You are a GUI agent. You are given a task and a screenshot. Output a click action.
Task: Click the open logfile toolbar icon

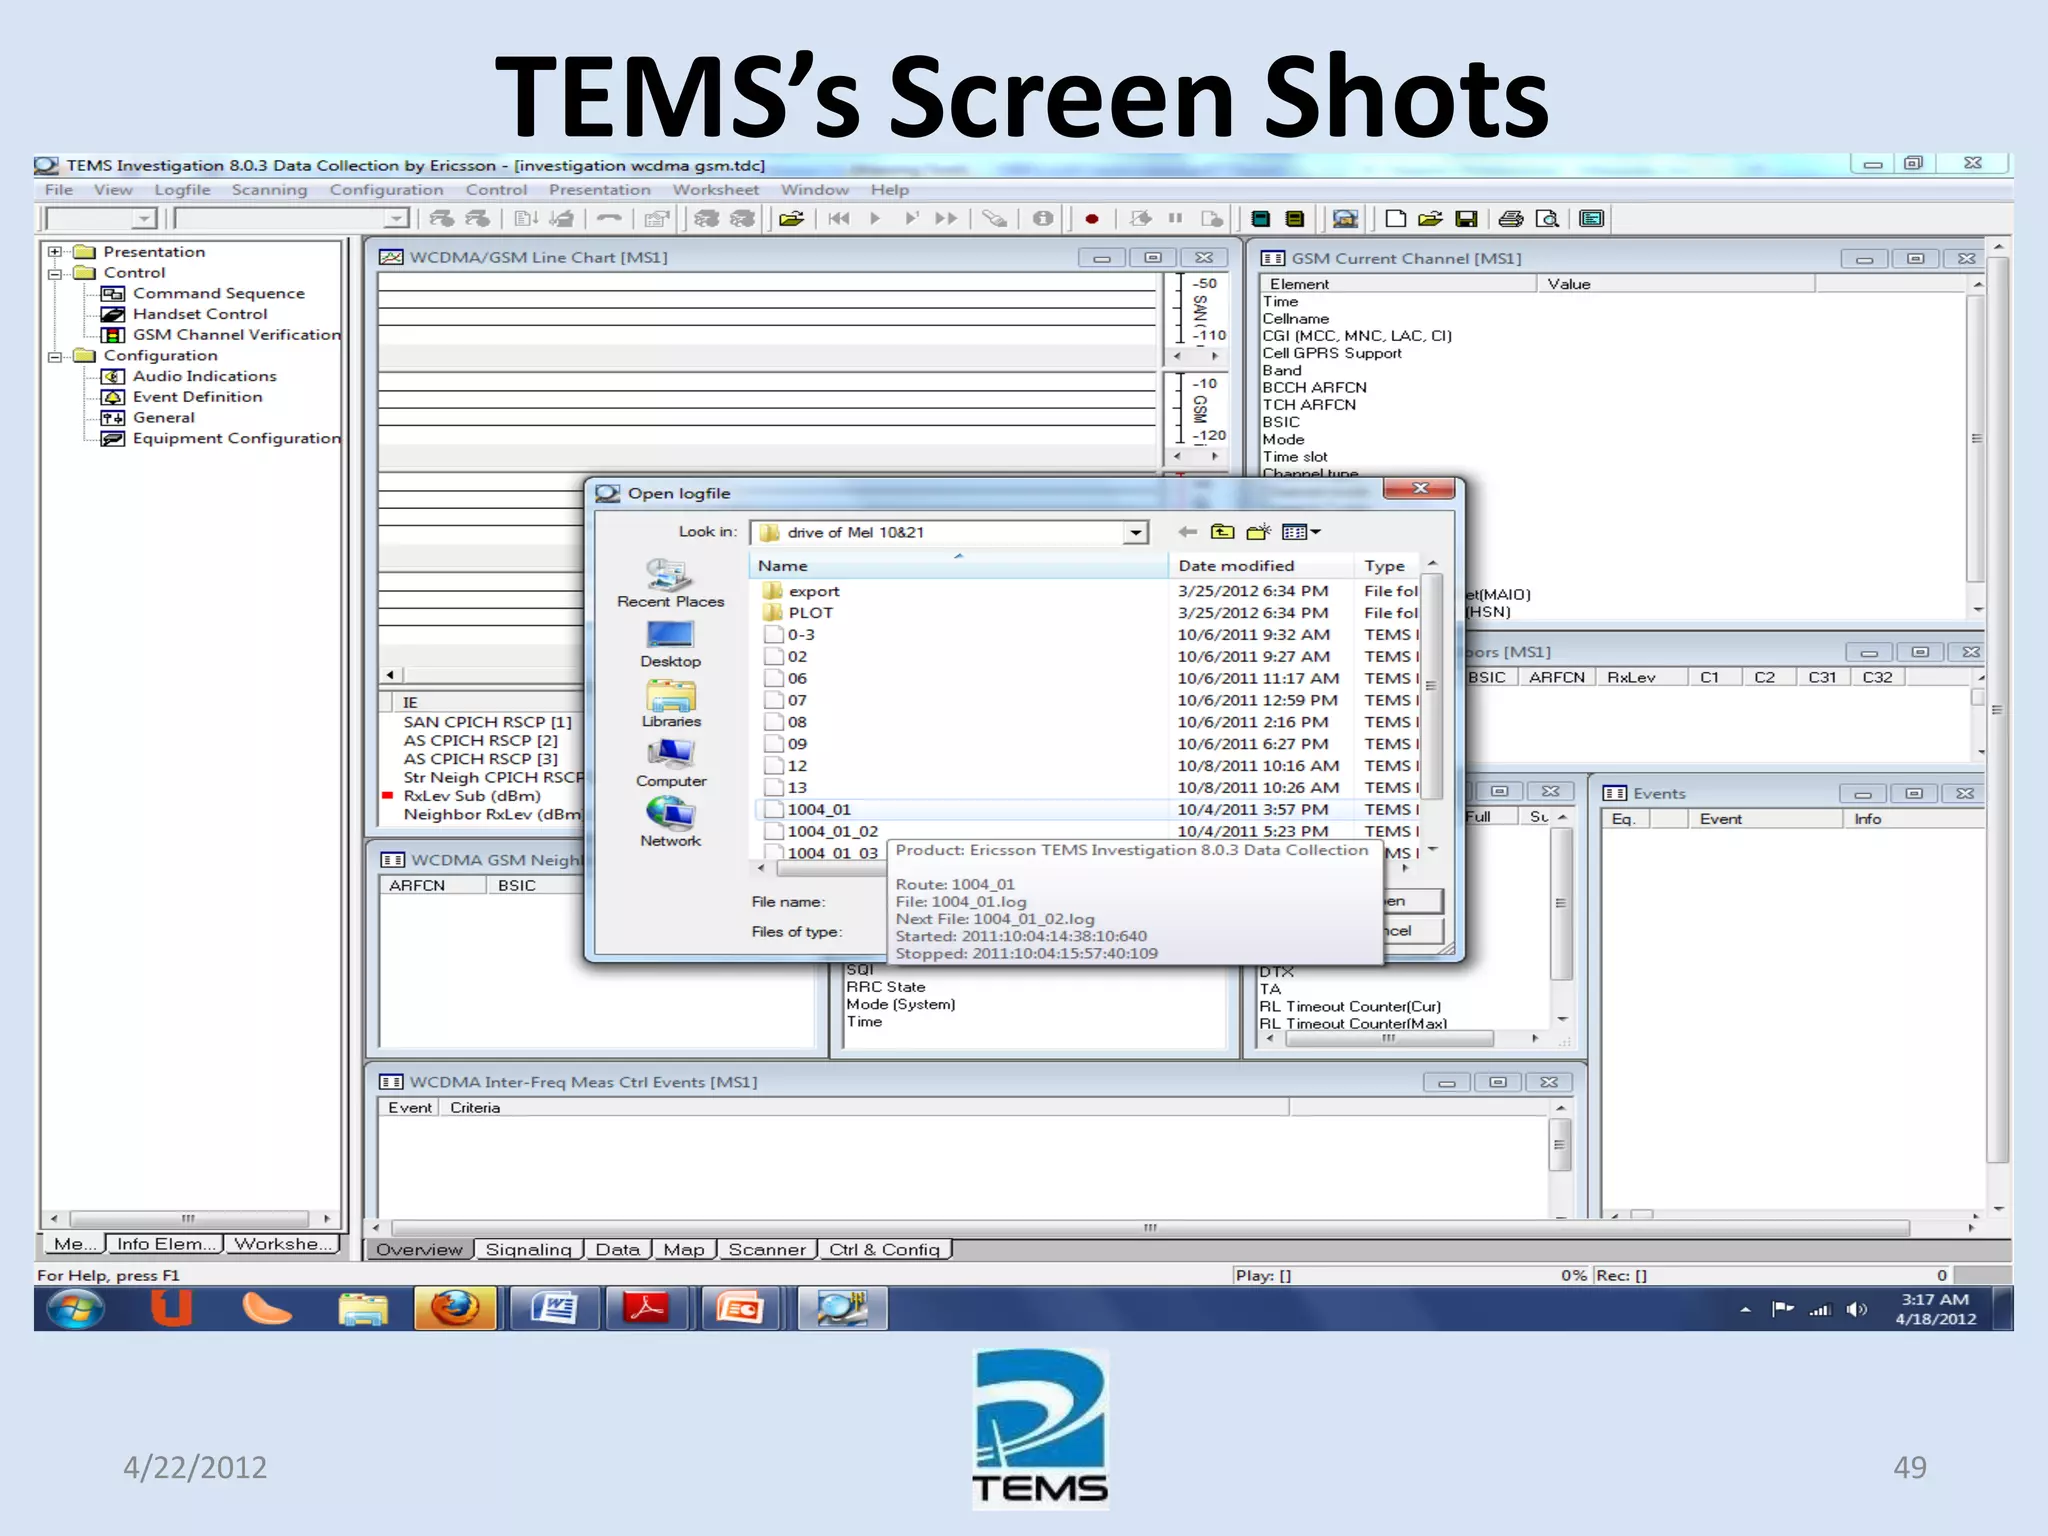pos(792,218)
